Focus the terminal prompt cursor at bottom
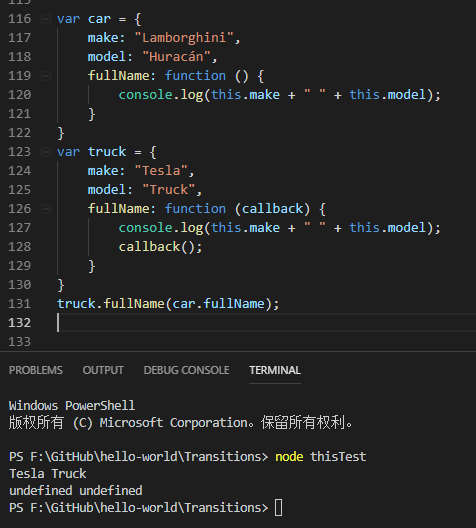476x528 pixels. point(278,508)
